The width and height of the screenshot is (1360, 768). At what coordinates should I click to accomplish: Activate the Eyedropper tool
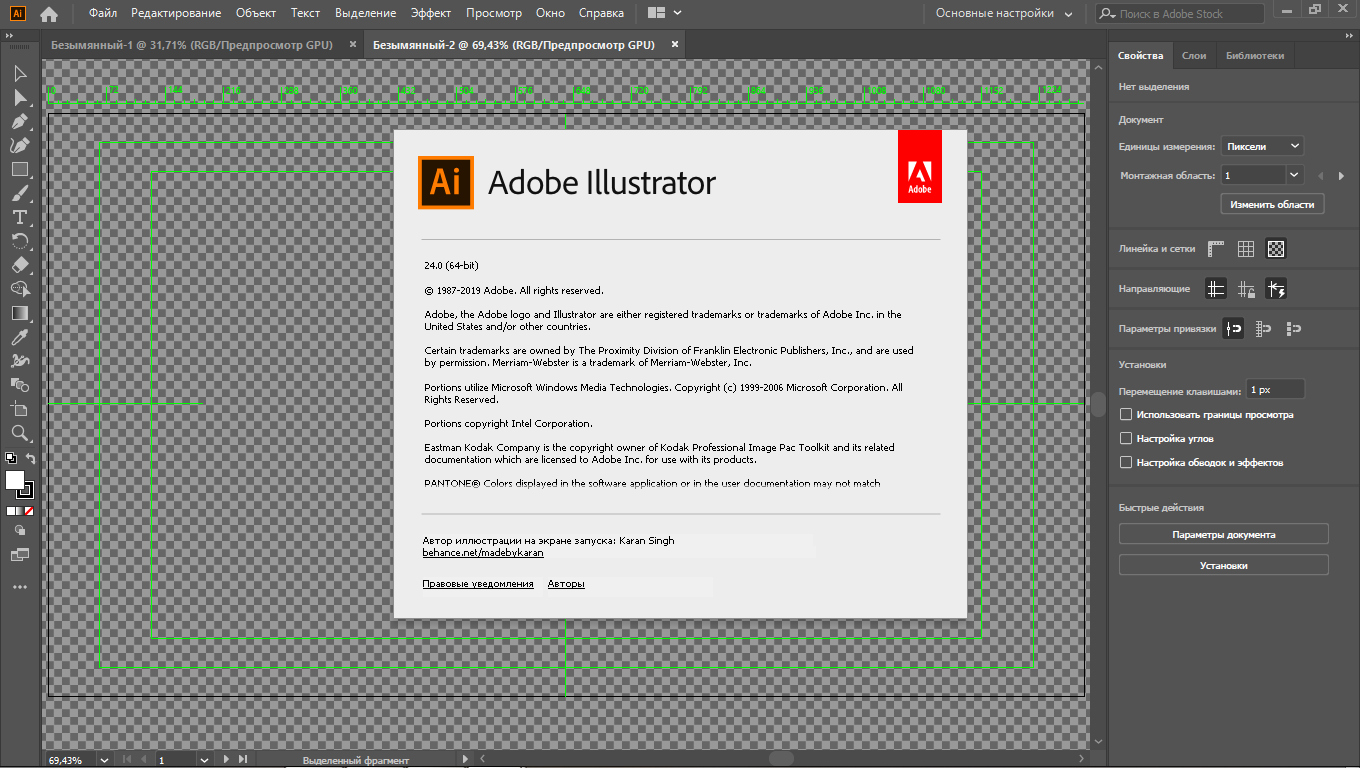19,338
